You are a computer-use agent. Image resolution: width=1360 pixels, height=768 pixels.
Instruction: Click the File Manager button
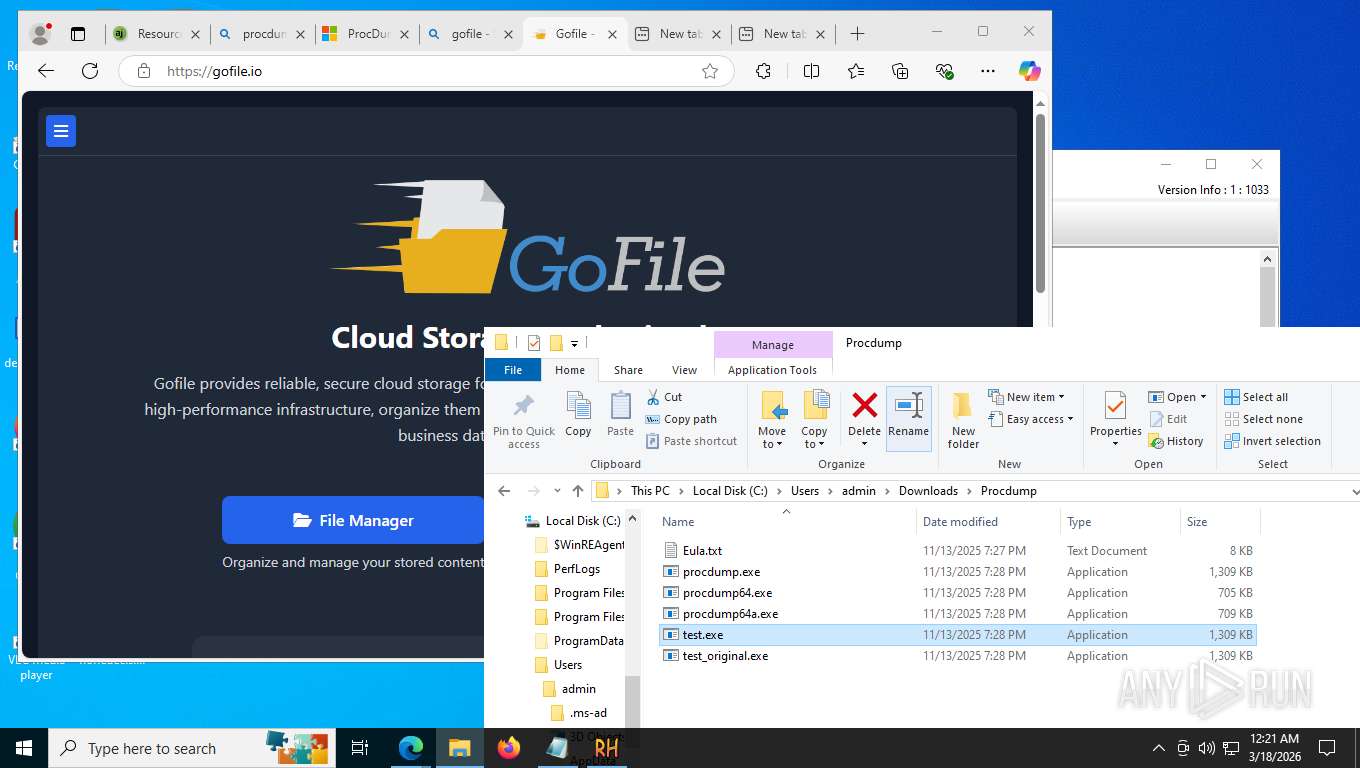pos(353,520)
